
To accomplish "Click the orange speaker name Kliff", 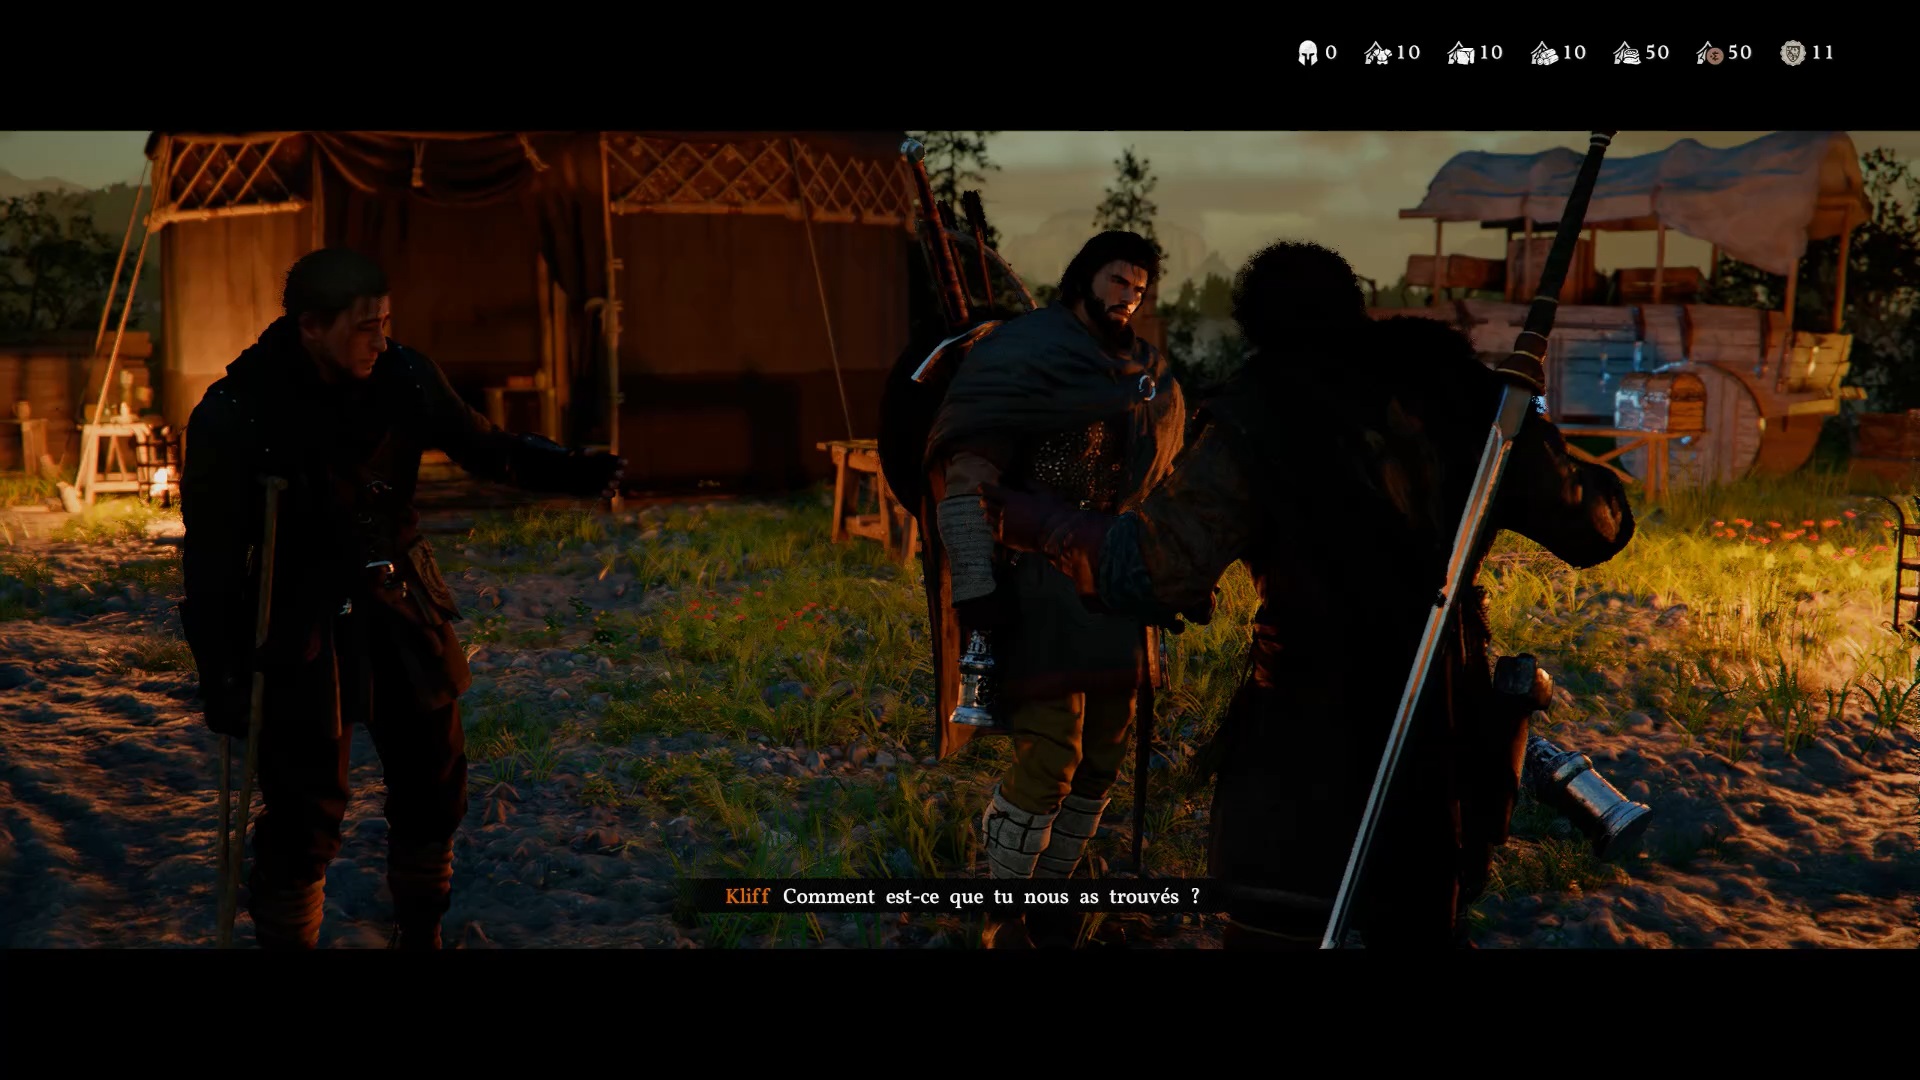I will pyautogui.click(x=747, y=896).
